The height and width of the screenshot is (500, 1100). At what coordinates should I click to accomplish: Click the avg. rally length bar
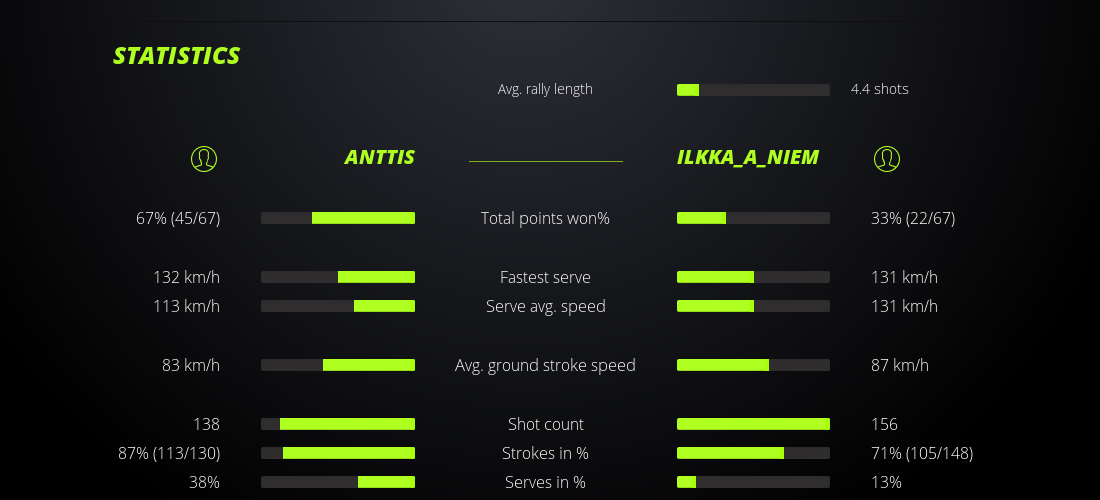753,90
